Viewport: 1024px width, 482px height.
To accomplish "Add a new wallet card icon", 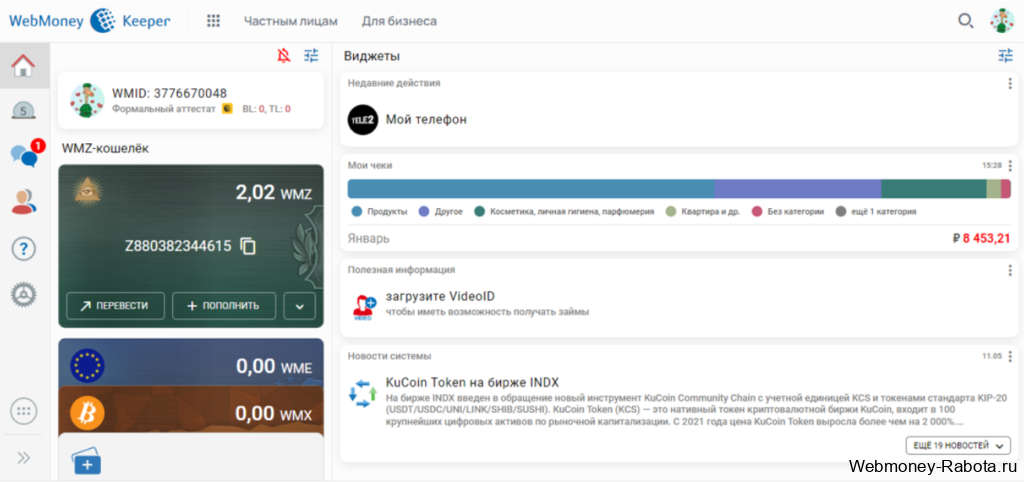I will click(x=88, y=460).
